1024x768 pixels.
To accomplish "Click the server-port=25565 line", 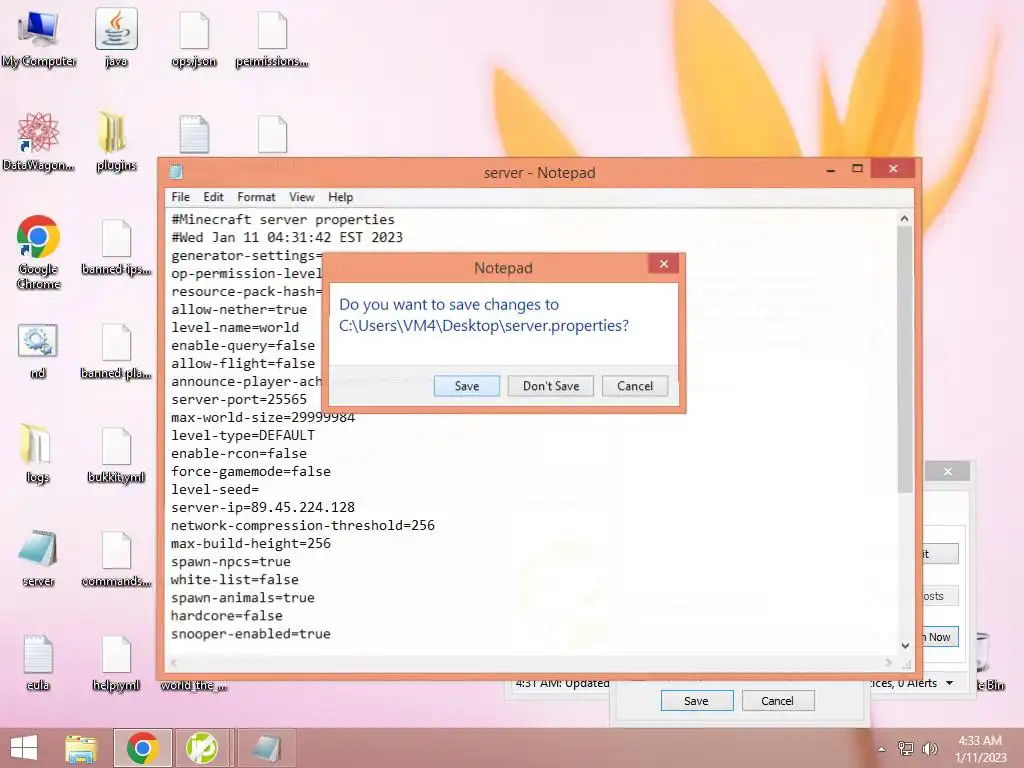I will click(239, 399).
